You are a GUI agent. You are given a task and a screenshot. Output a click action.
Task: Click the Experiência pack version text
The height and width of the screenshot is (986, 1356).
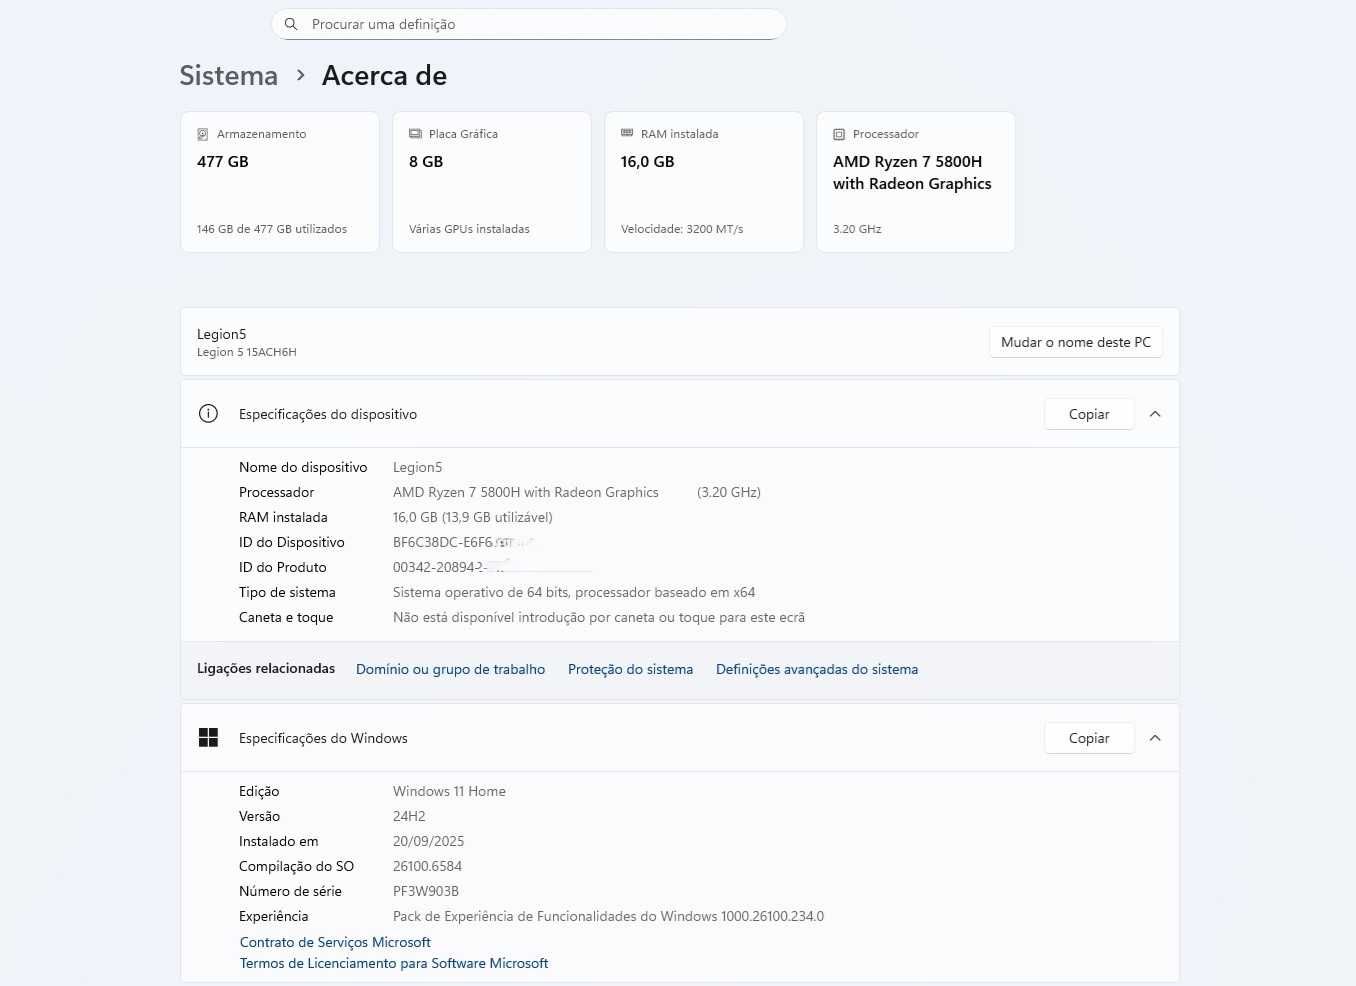tap(608, 916)
